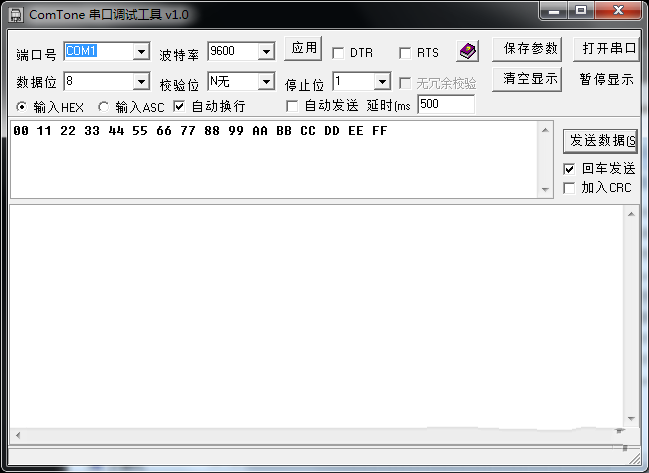Screen dimensions: 649x473
Task: Click the 保存参数 button
Action: pos(527,49)
